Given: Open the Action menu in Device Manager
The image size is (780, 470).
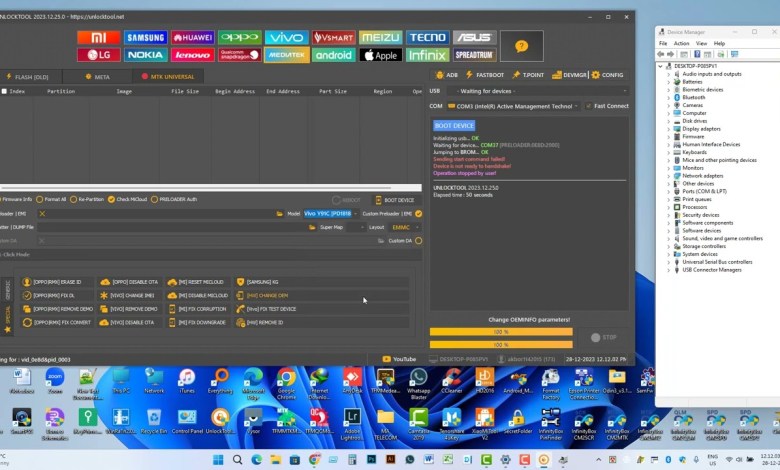Looking at the screenshot, I should tap(682, 43).
